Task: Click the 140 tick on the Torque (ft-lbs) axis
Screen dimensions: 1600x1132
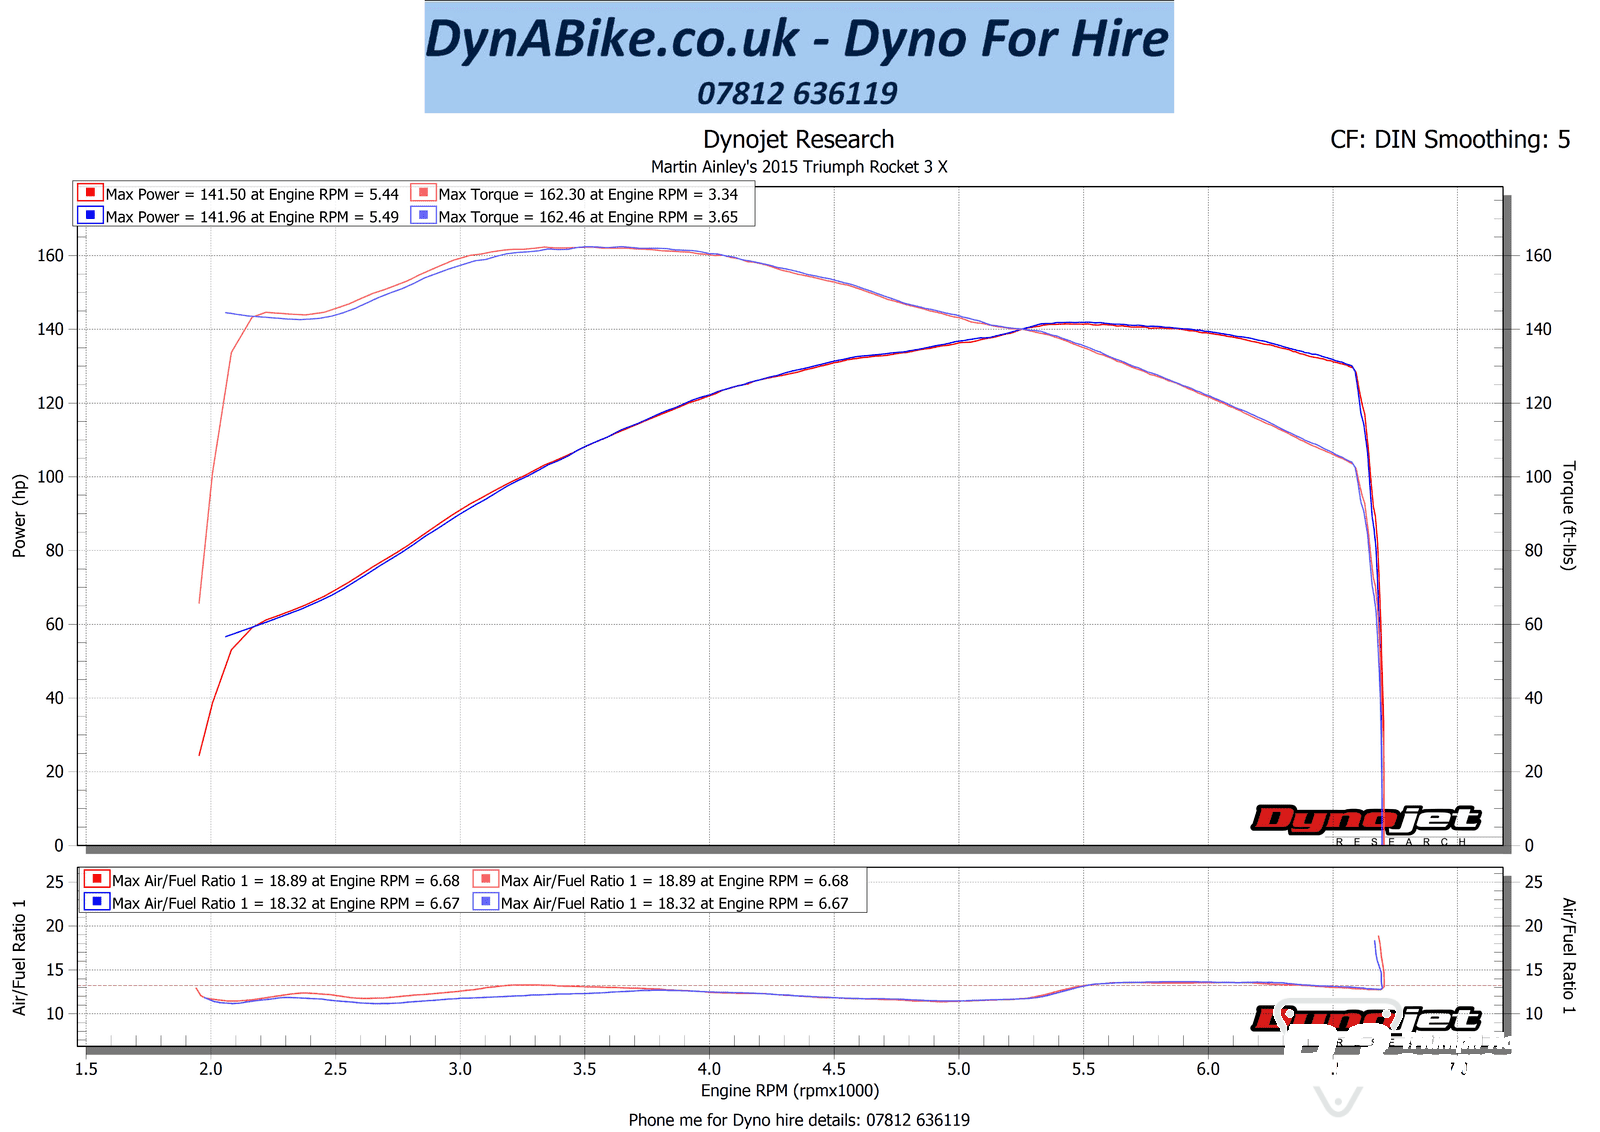Action: tap(1538, 329)
